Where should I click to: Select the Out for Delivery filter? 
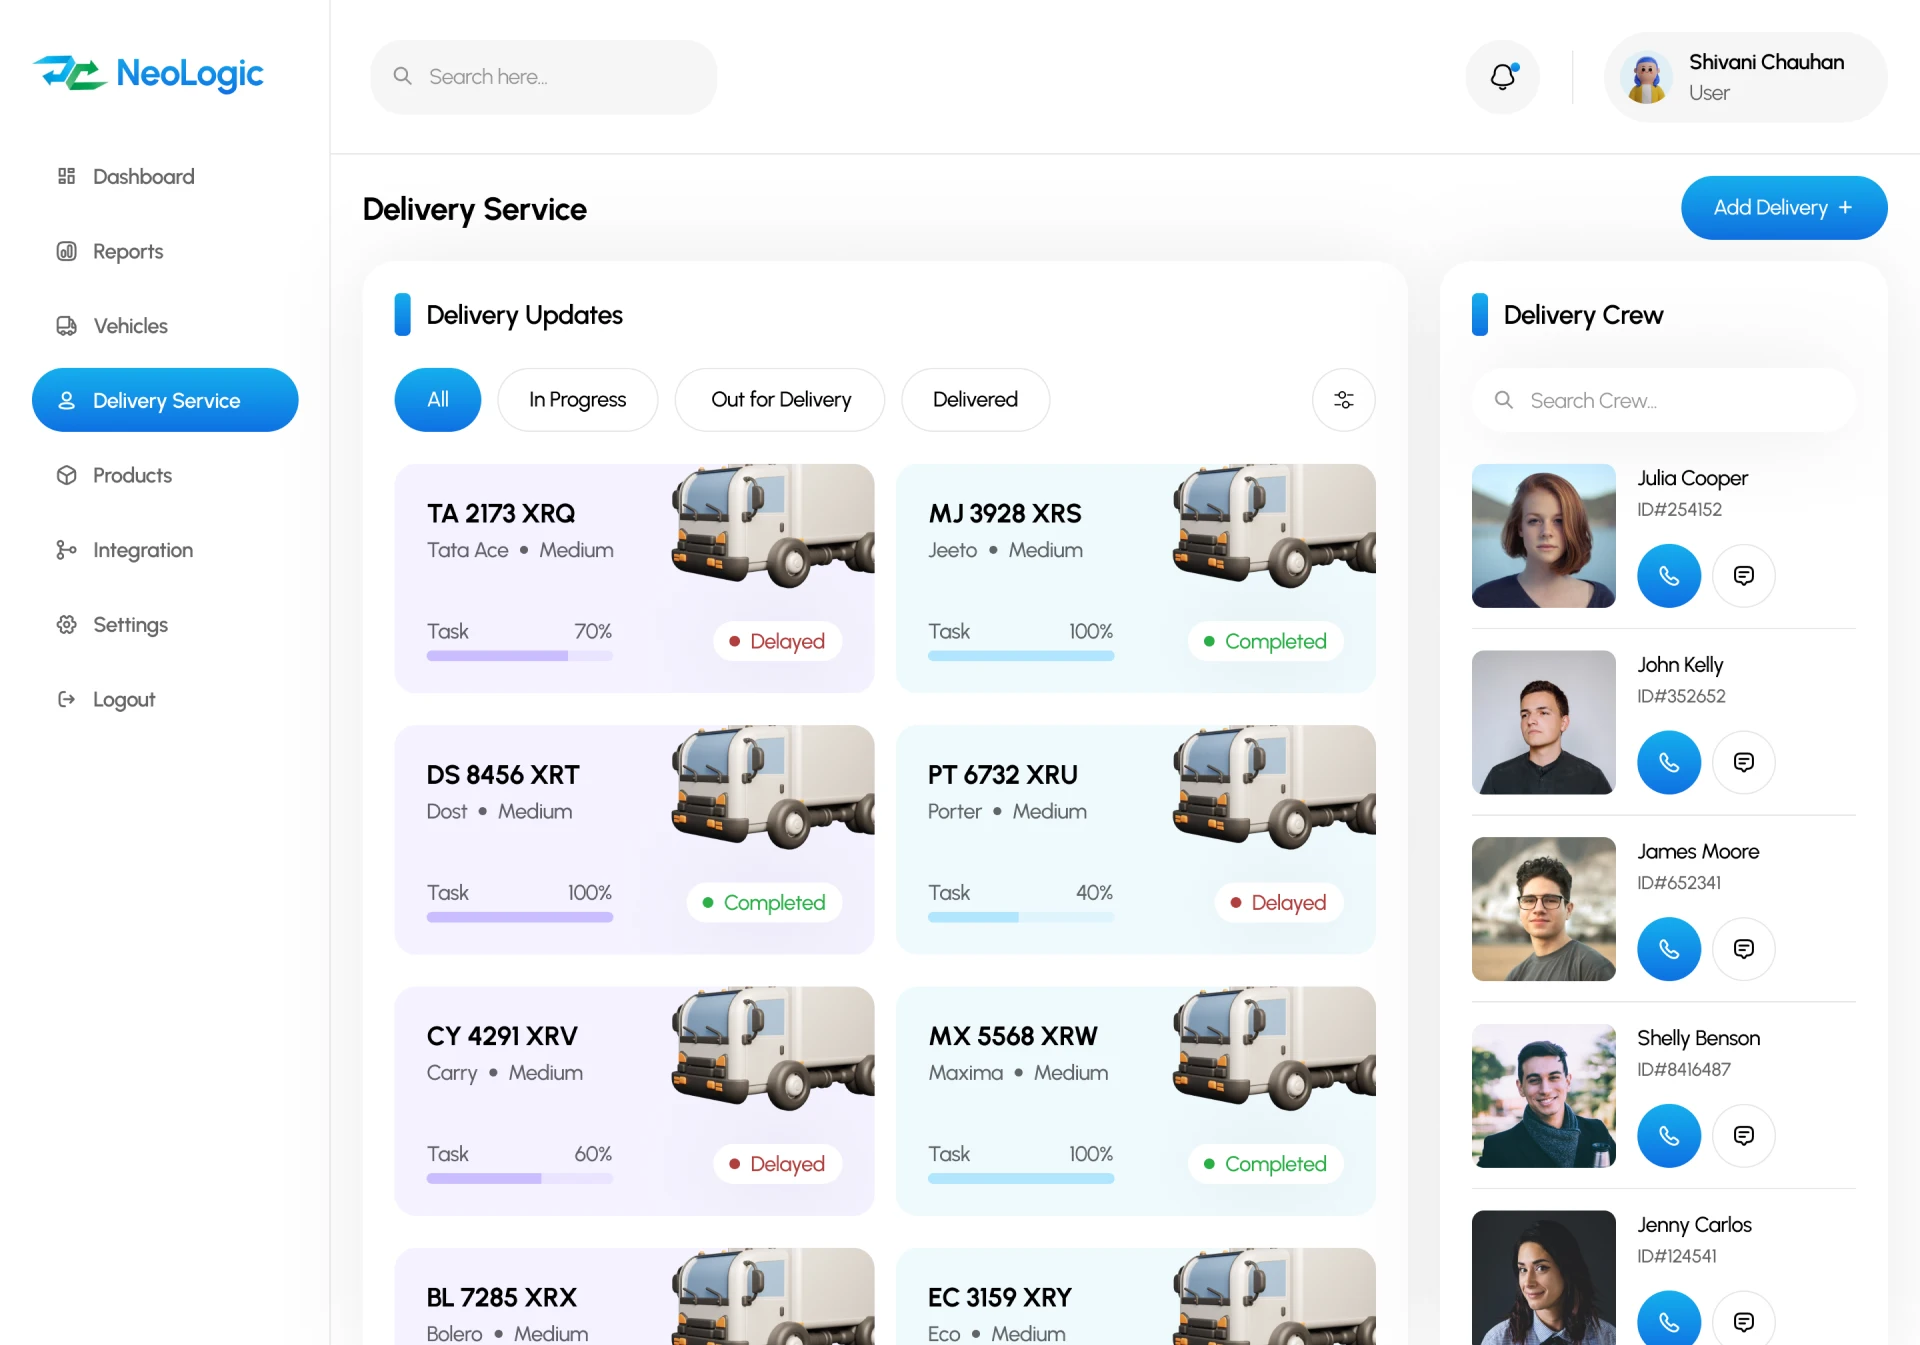[780, 399]
